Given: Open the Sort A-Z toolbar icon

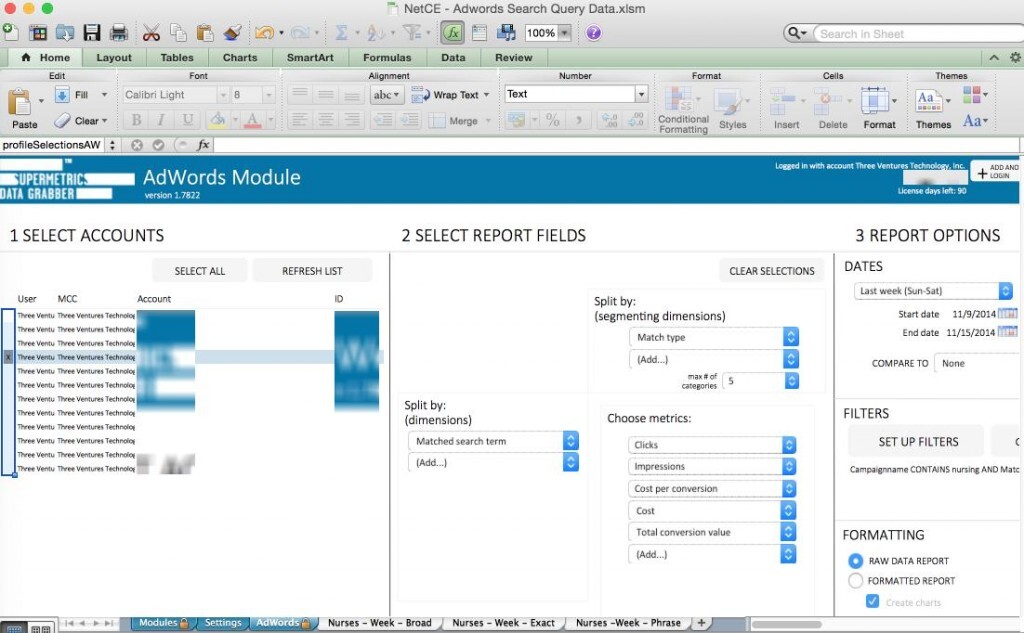Looking at the screenshot, I should (x=376, y=33).
